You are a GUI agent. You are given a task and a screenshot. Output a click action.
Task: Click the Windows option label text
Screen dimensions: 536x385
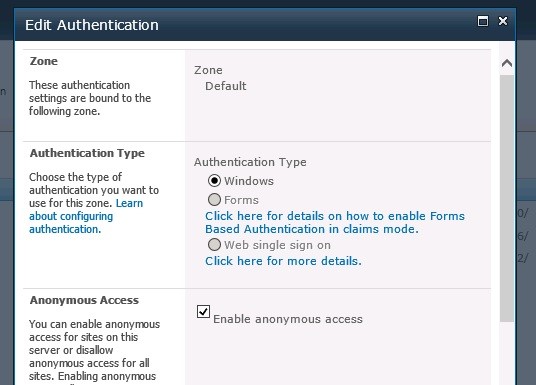tap(249, 181)
